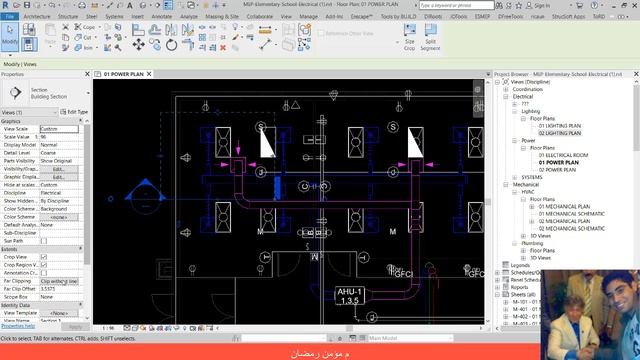Toggle the Sun Path checkbox
The image size is (640, 360).
point(44,241)
